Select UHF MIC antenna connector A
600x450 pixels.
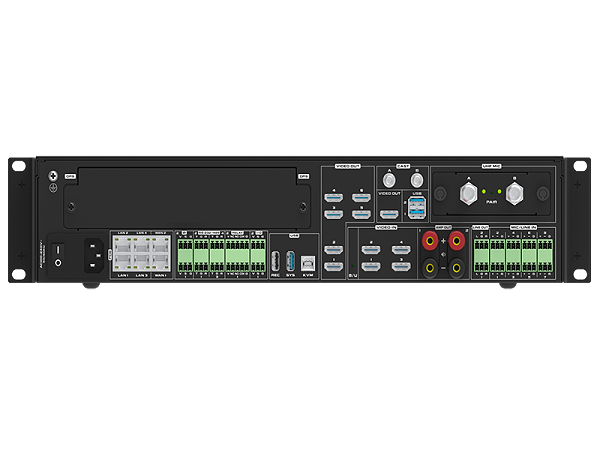[466, 191]
